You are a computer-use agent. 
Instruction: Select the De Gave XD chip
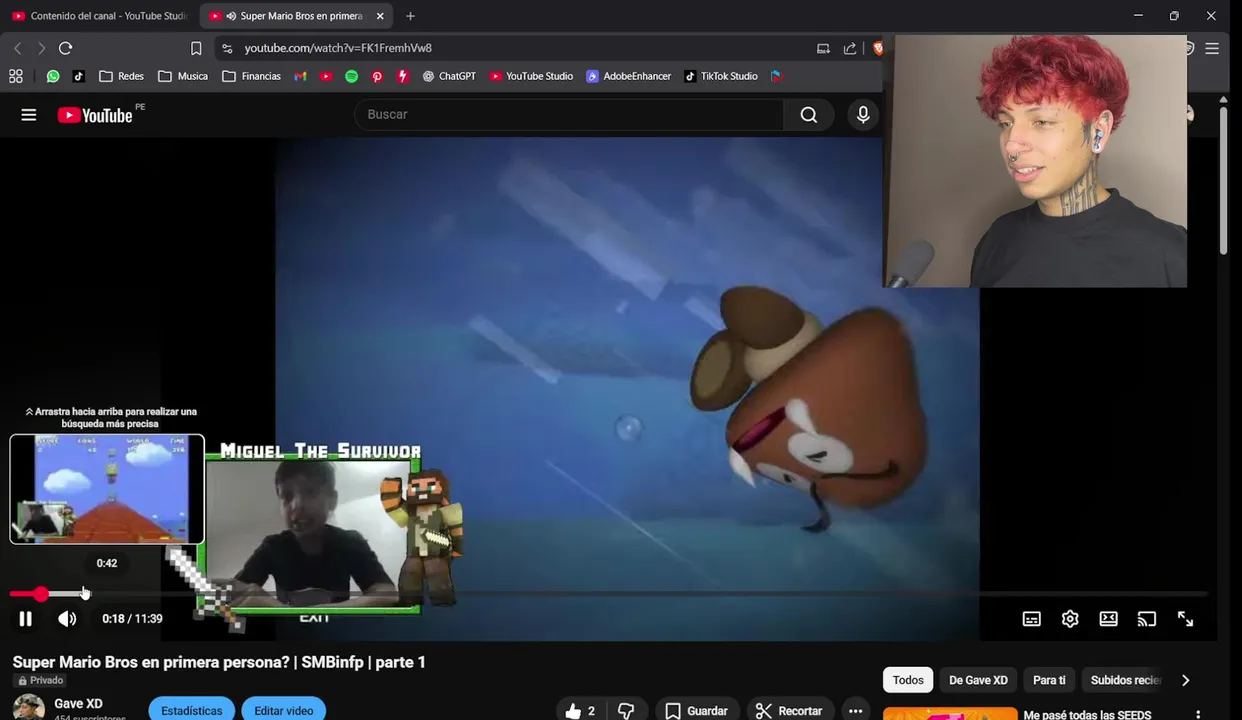click(x=978, y=680)
